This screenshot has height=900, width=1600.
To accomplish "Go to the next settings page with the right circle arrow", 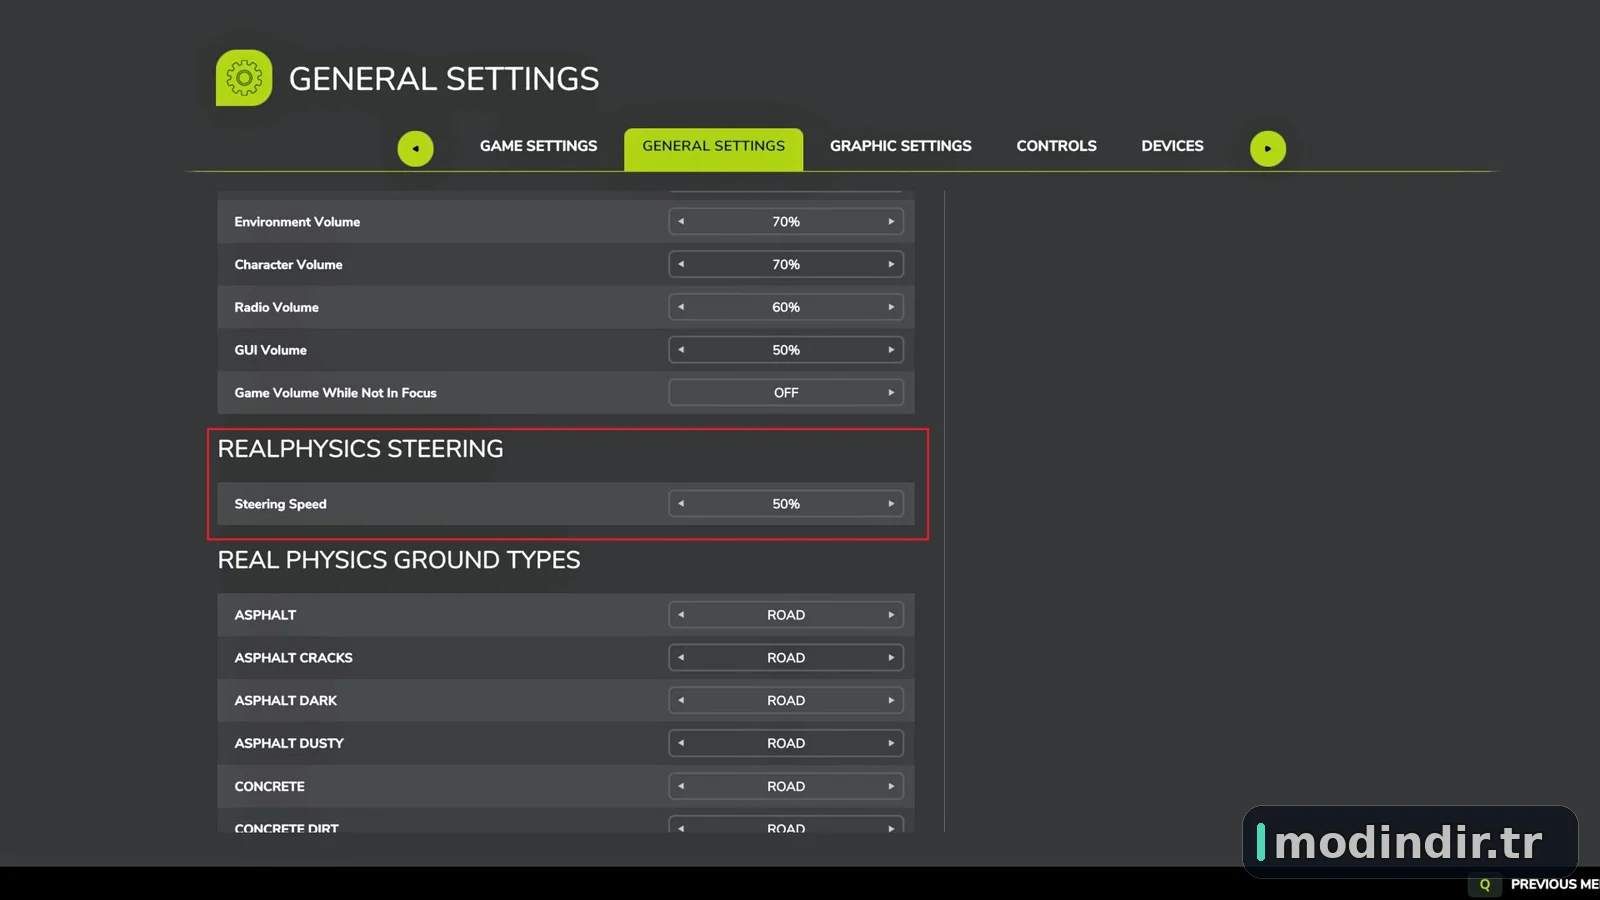I will click(x=1268, y=149).
